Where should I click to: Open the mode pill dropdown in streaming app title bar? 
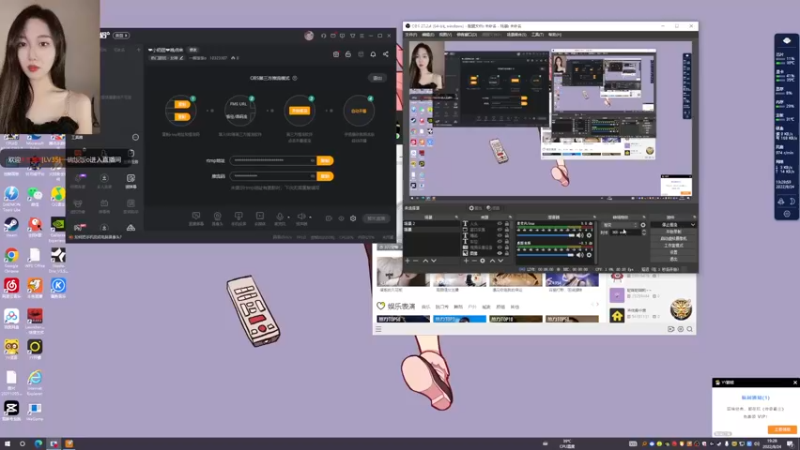(121, 36)
